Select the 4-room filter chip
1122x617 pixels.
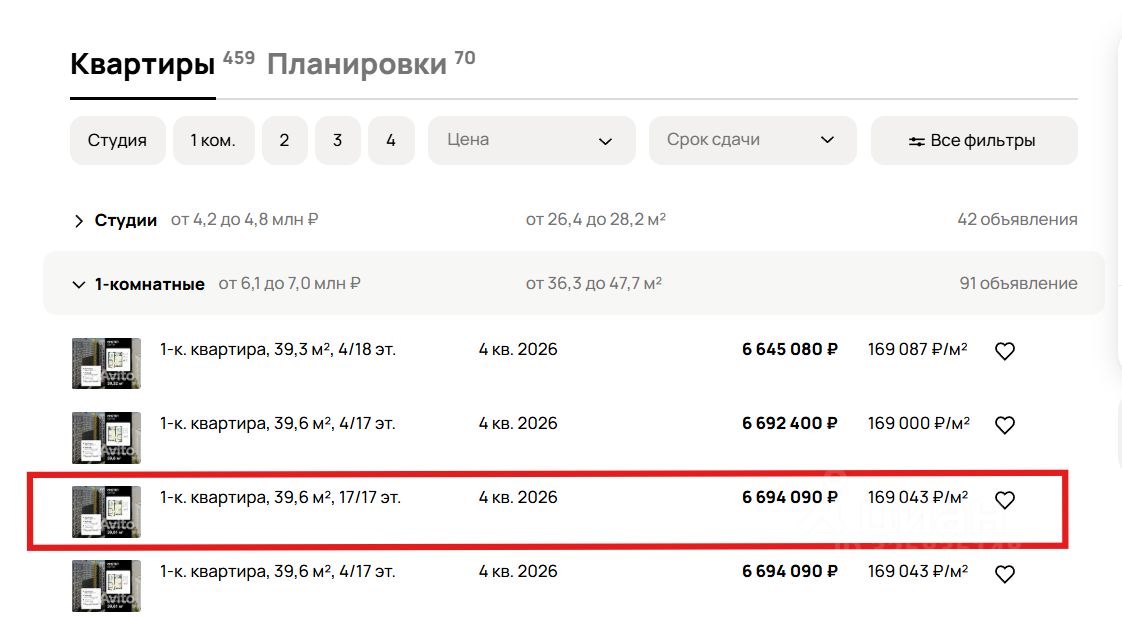[x=391, y=141]
